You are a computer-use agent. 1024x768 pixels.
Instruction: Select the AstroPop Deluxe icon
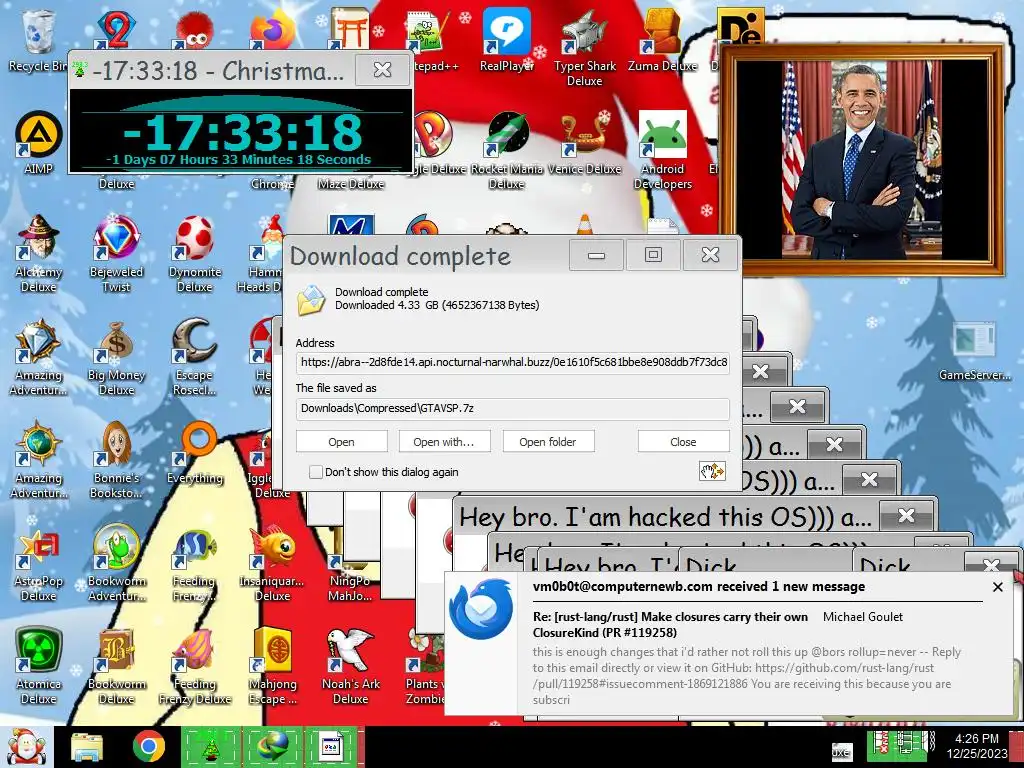coord(38,562)
